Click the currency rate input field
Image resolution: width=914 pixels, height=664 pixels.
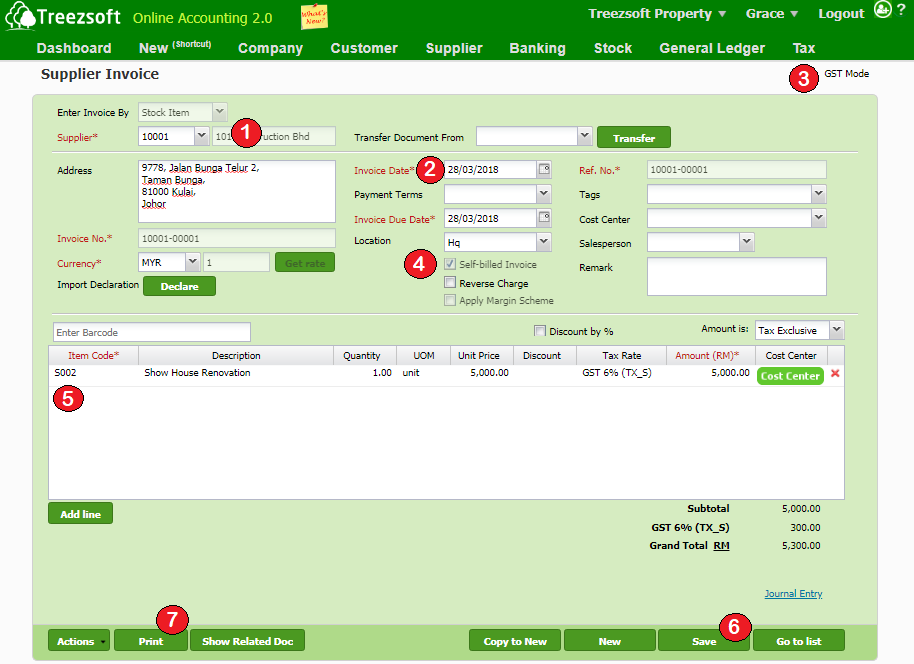[x=236, y=262]
